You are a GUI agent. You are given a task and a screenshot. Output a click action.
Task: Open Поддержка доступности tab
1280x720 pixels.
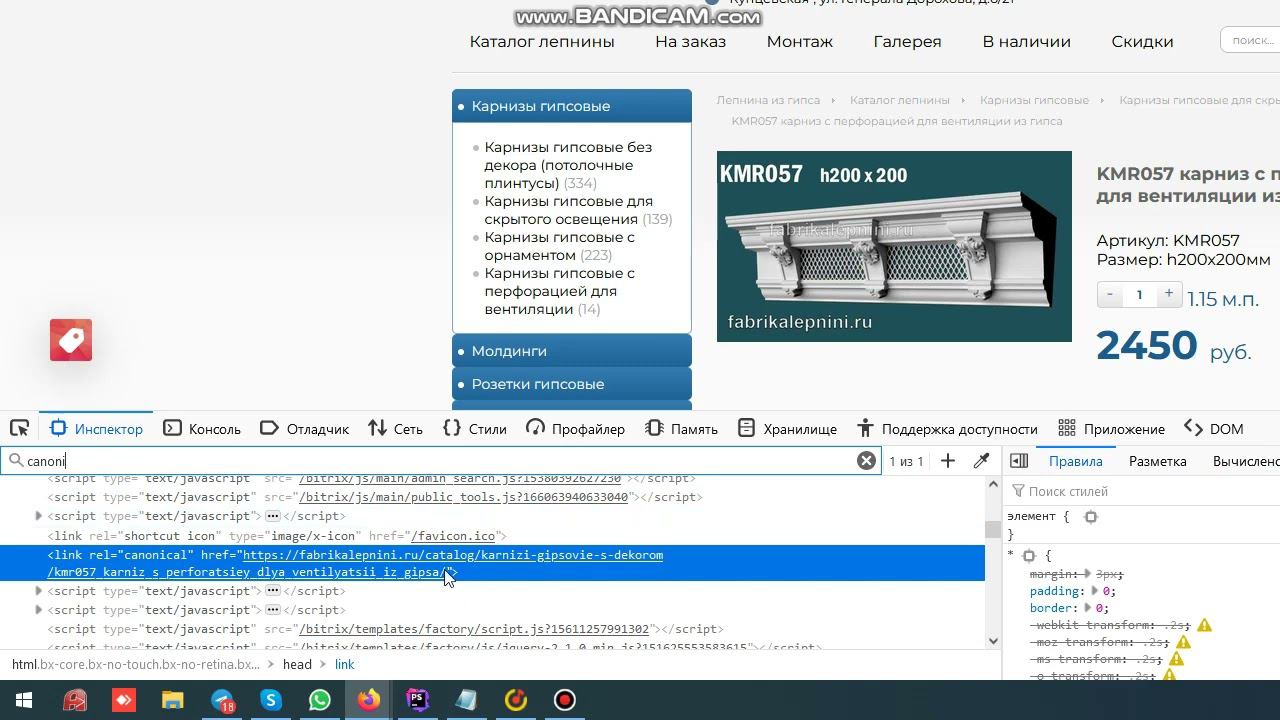click(947, 428)
